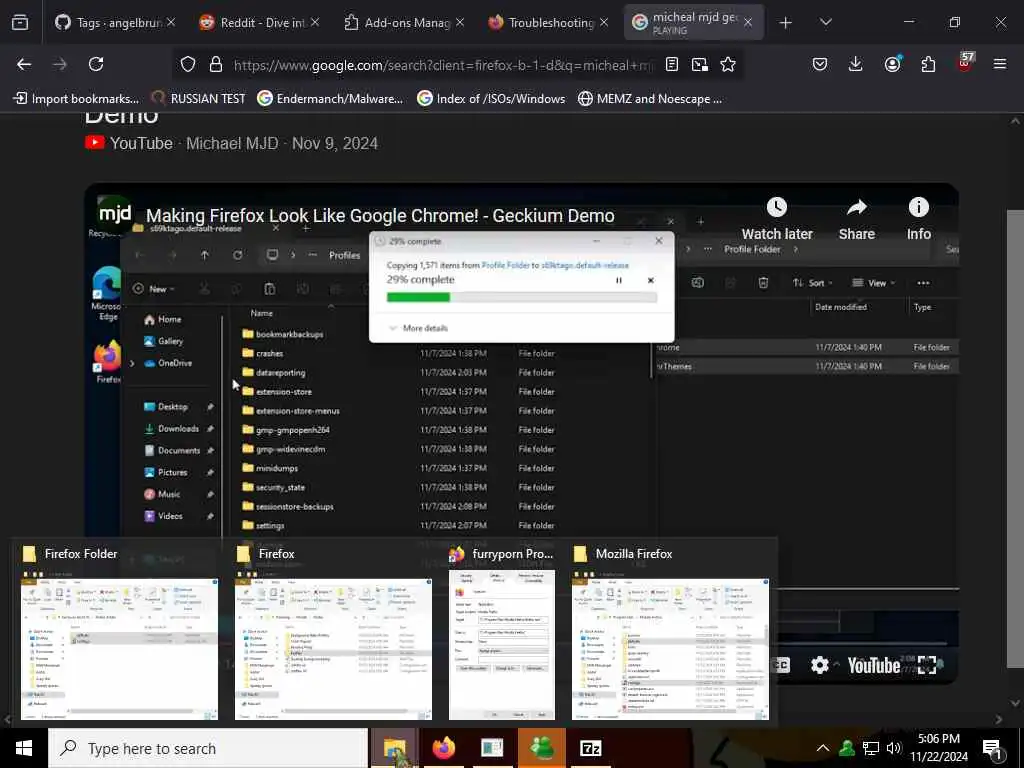Click the Michael MJD channel name
1024x768 pixels.
232,143
